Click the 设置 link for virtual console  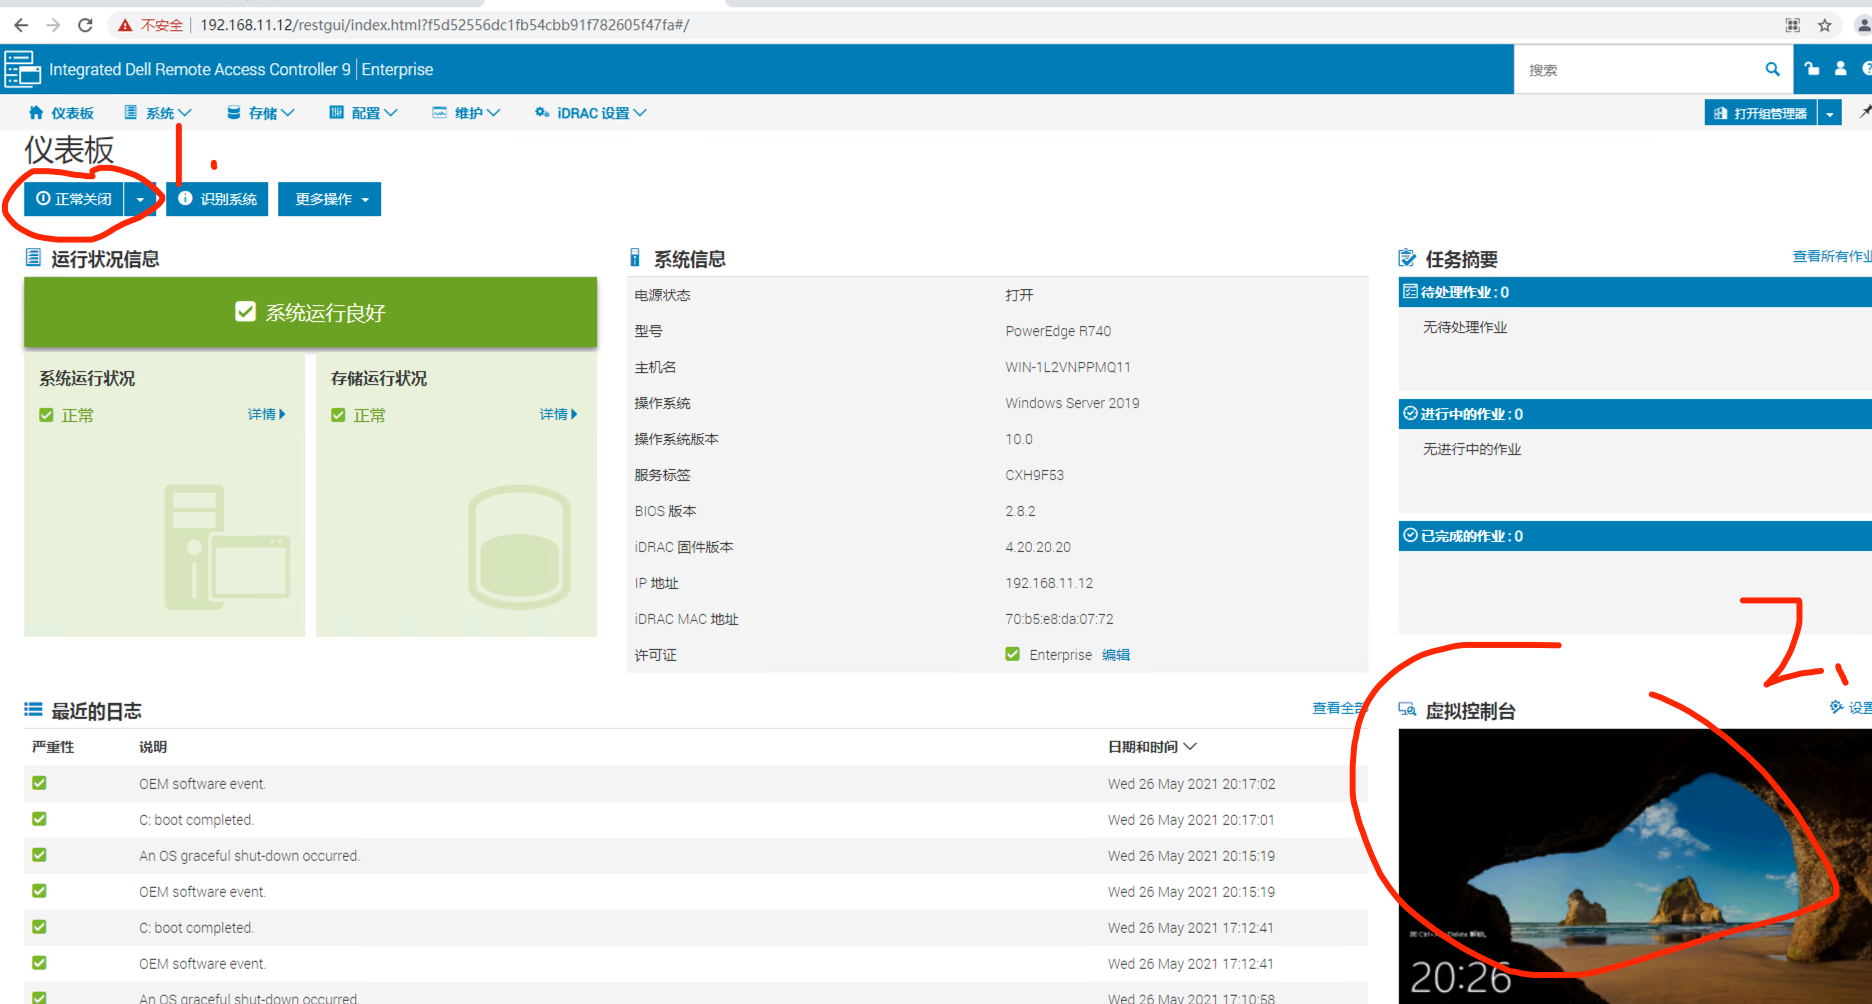1860,708
